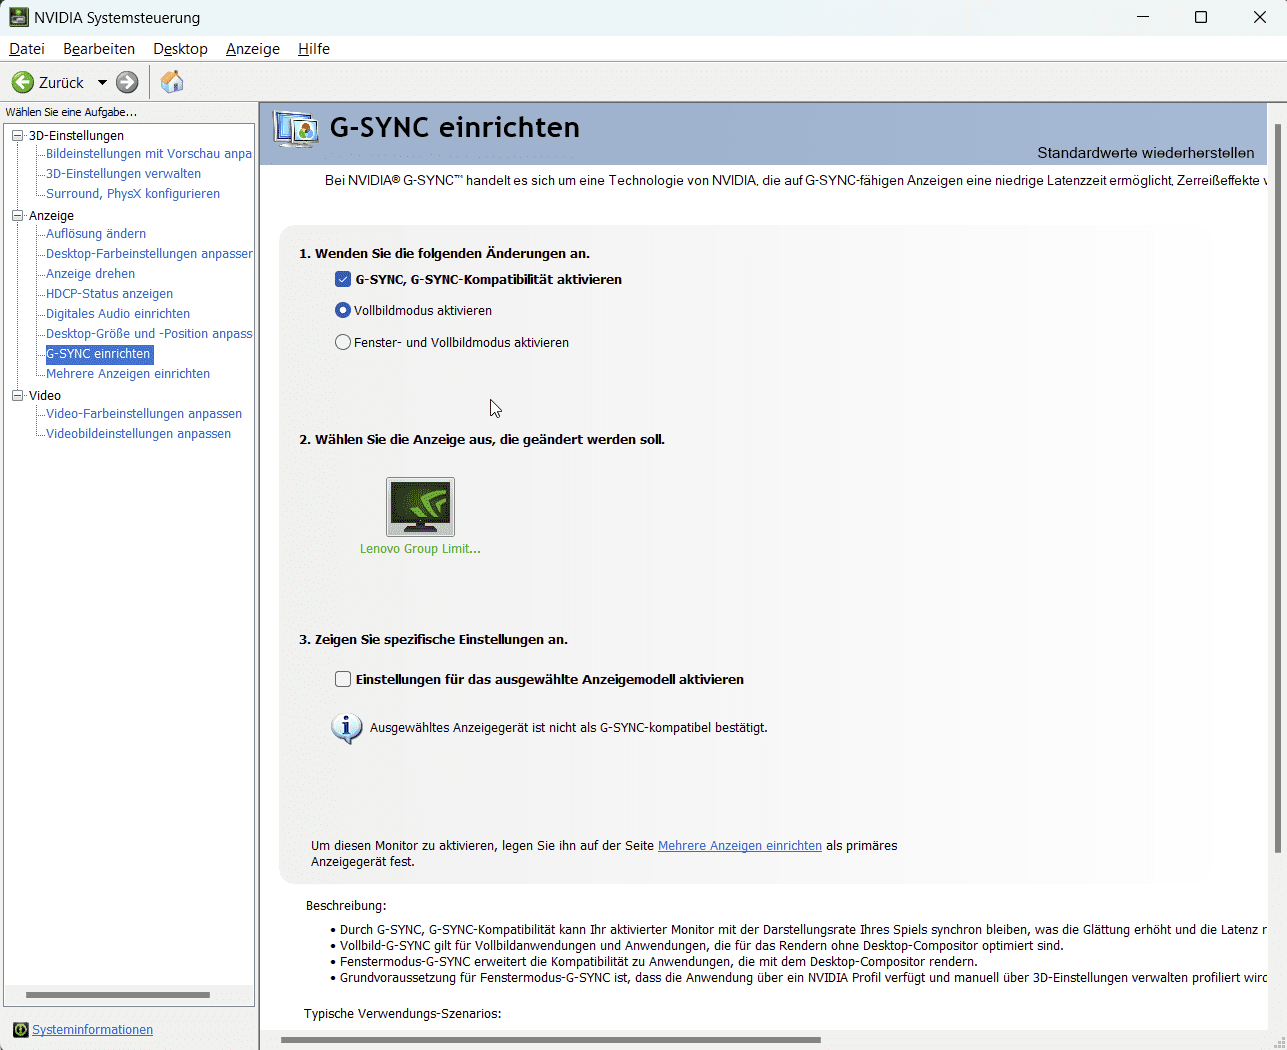Open Bildeinstellungen mit Vorschau anpassen
Image resolution: width=1287 pixels, height=1050 pixels.
(x=149, y=154)
